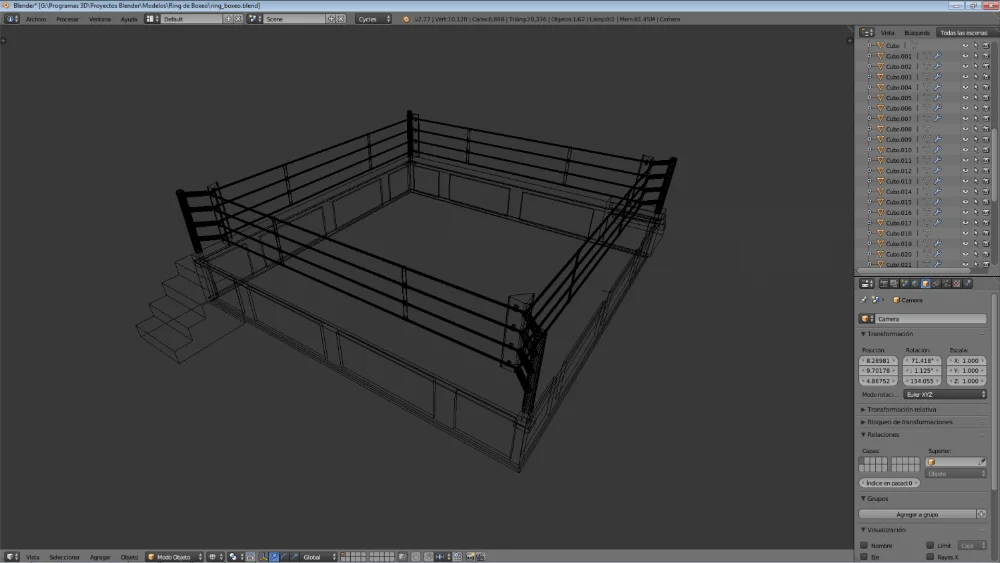
Task: Open the Seleccionar menu in 3D view header
Action: click(64, 557)
